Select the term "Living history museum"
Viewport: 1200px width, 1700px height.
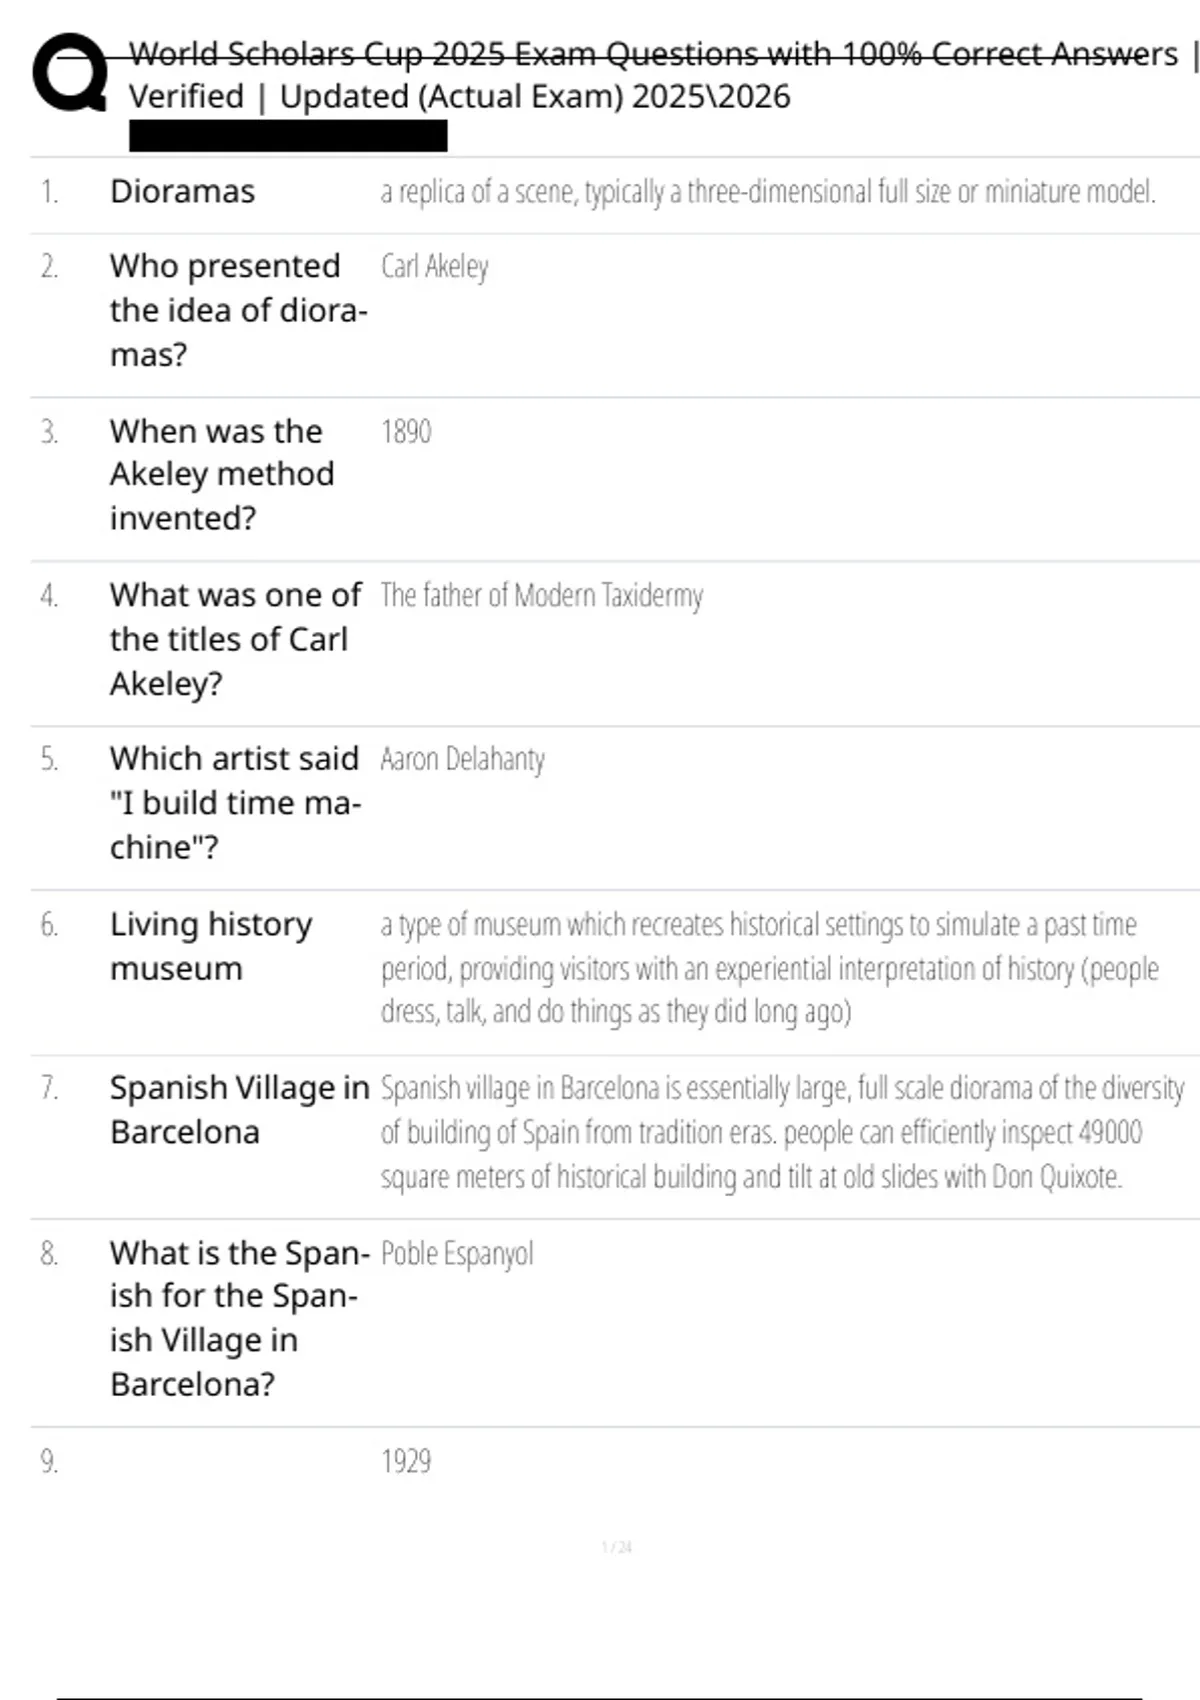[211, 946]
